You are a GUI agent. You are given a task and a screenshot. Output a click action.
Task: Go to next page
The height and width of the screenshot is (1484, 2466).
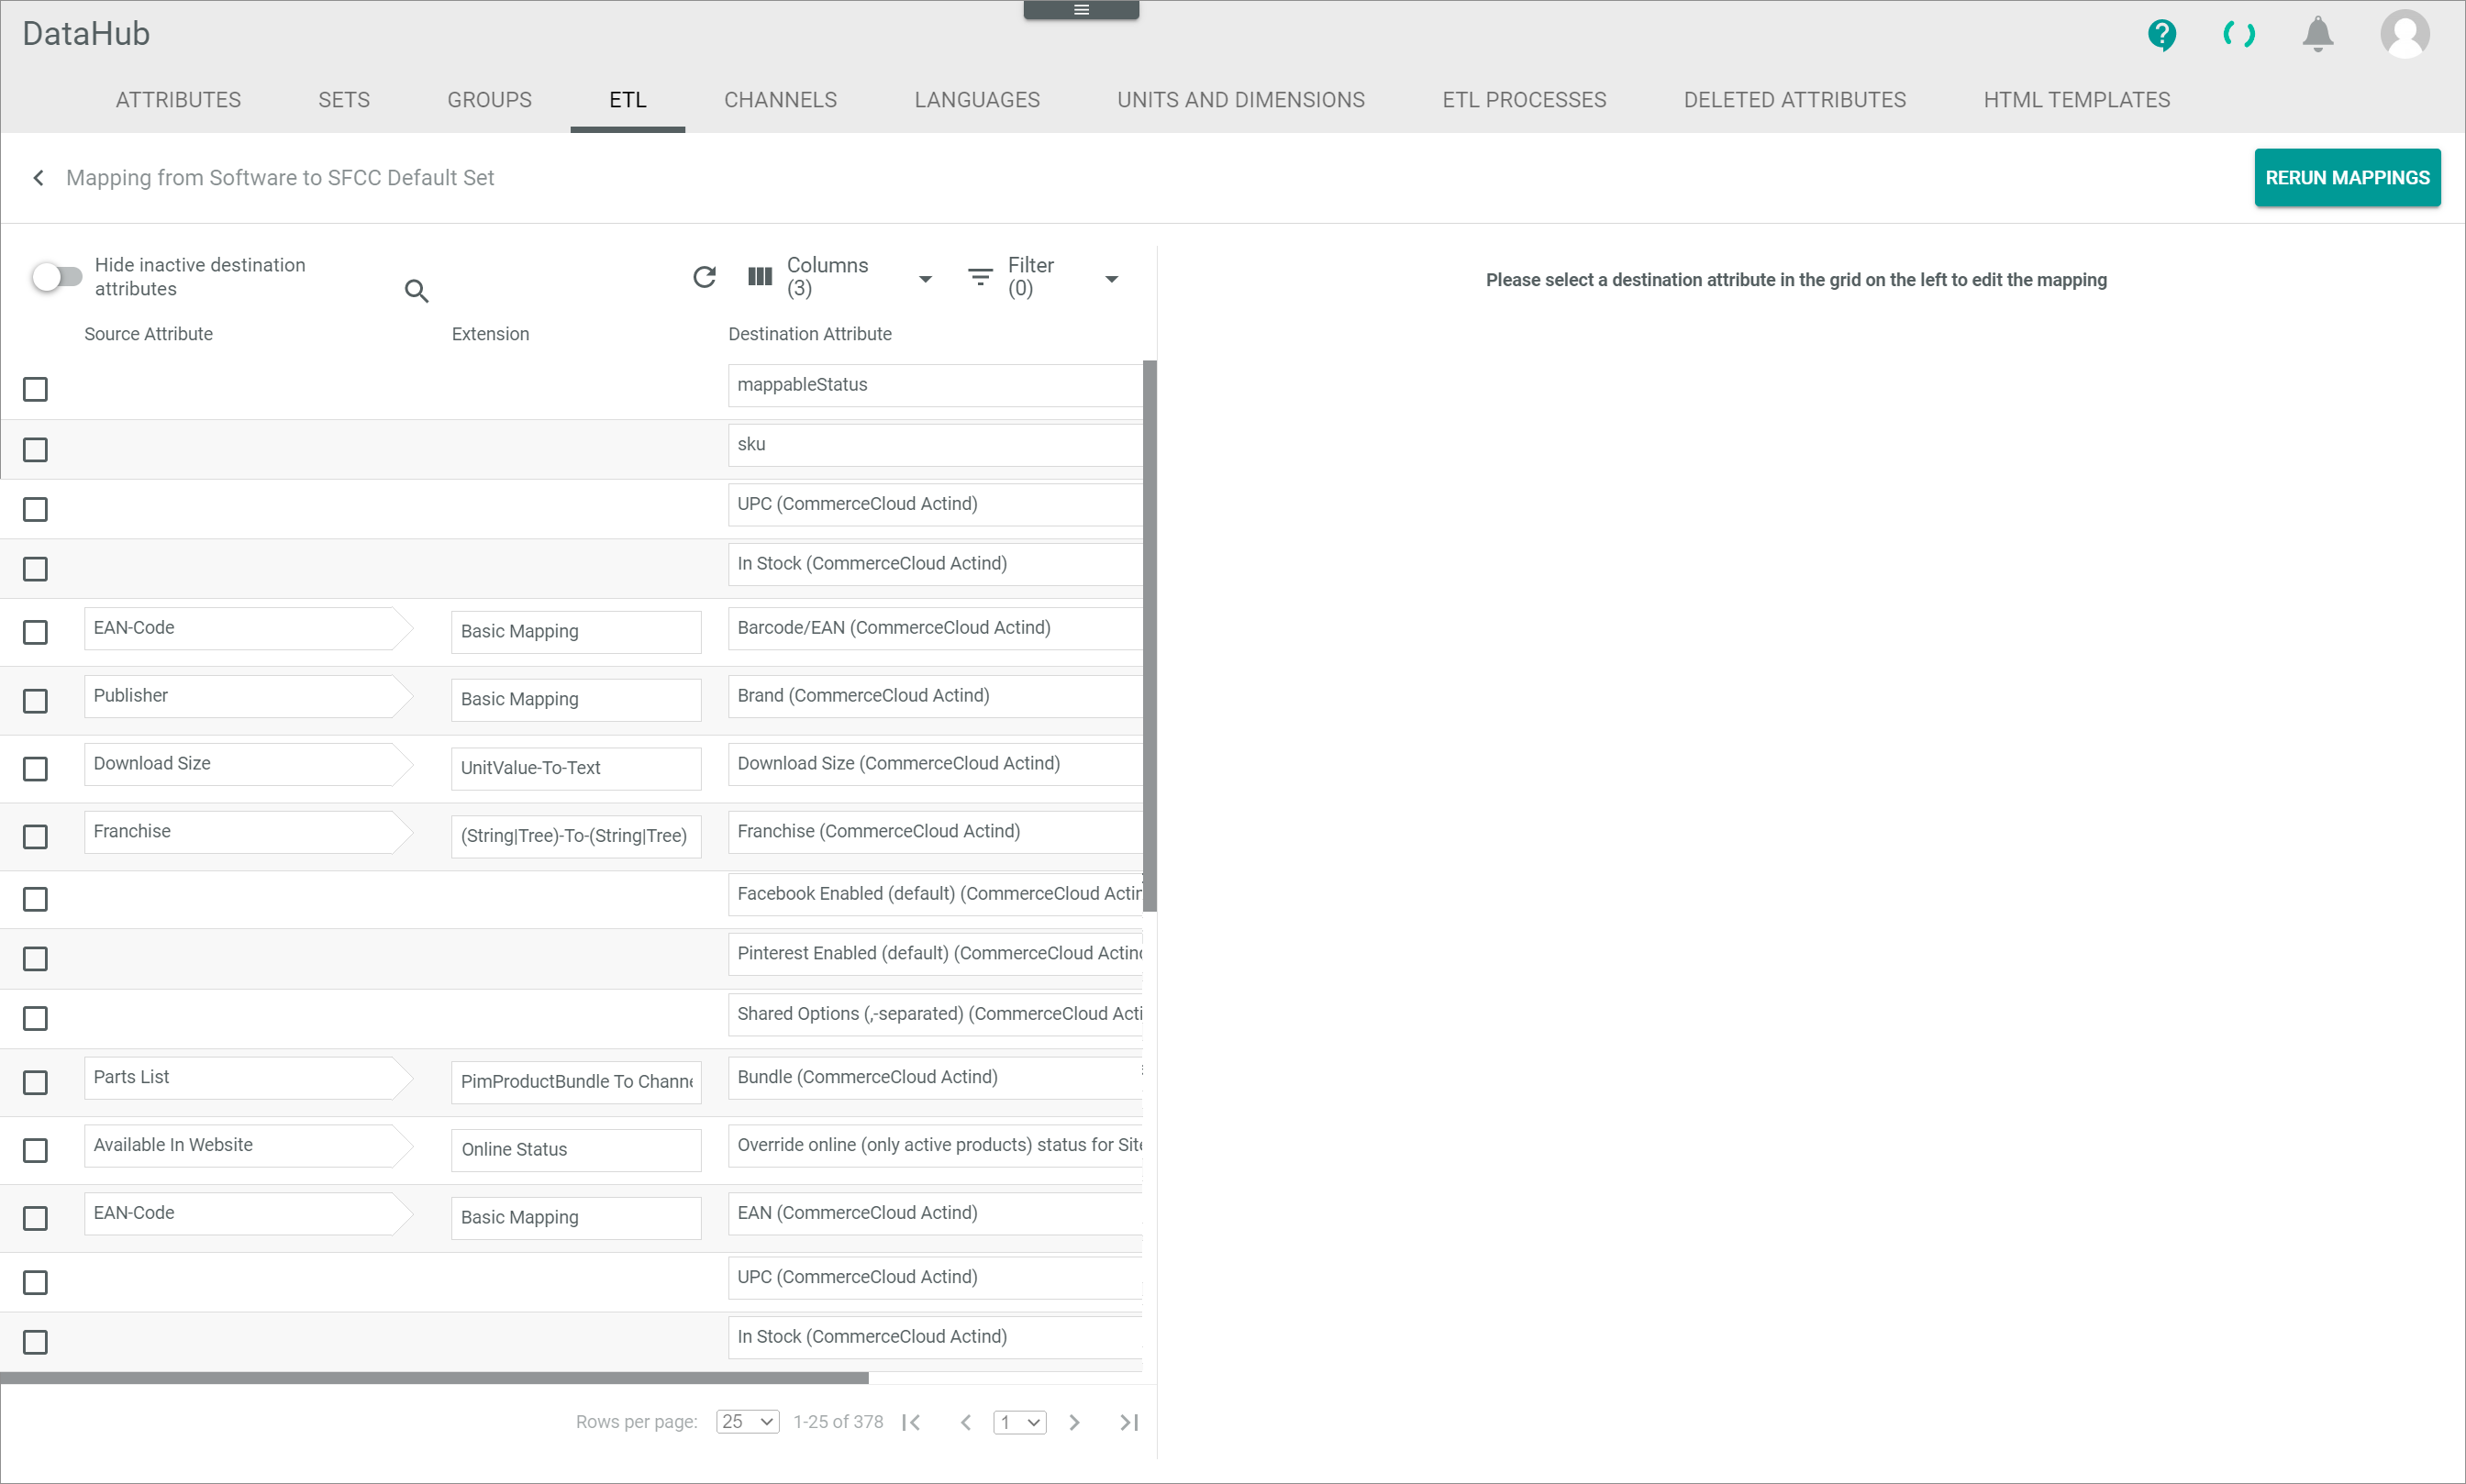[x=1074, y=1422]
